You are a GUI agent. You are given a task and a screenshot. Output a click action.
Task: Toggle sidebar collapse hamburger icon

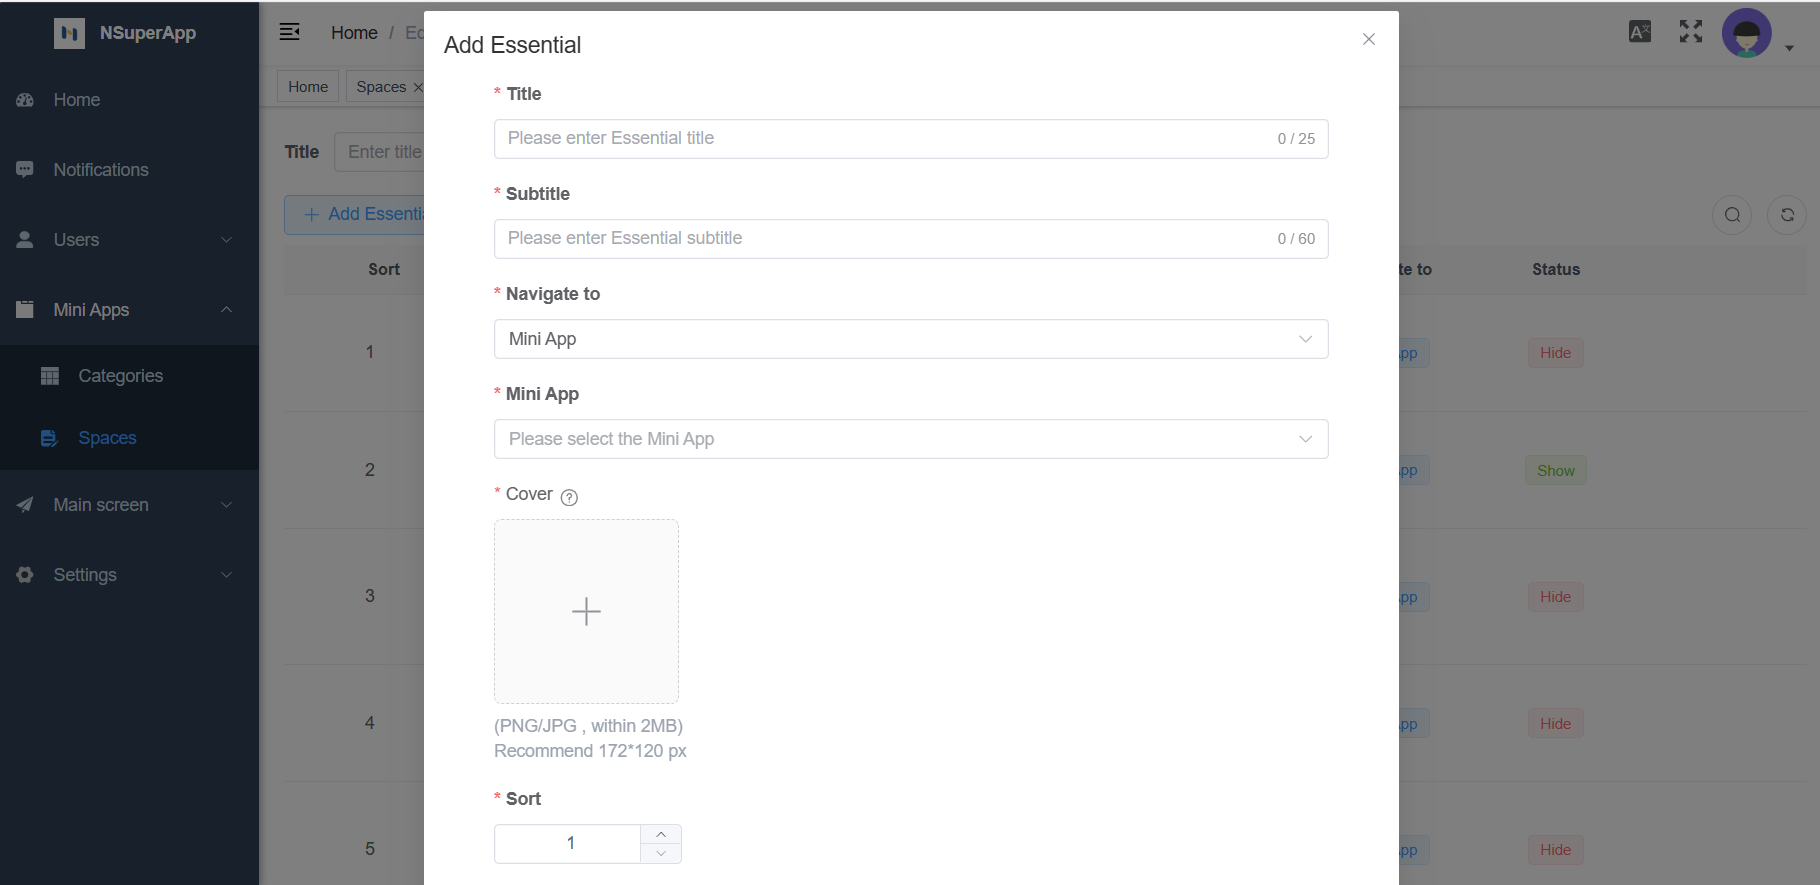pyautogui.click(x=290, y=32)
